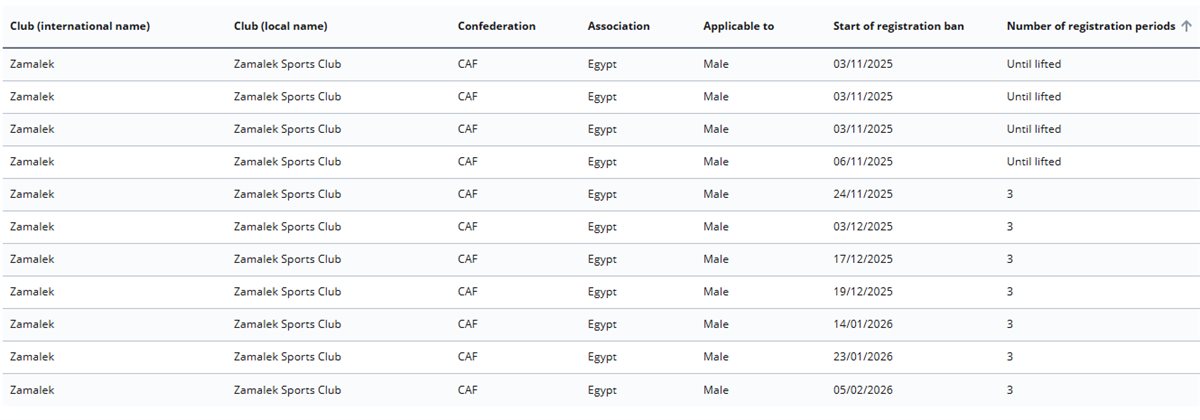Sort table by Applicable to header
Screen dimensions: 1200x420
coord(738,26)
